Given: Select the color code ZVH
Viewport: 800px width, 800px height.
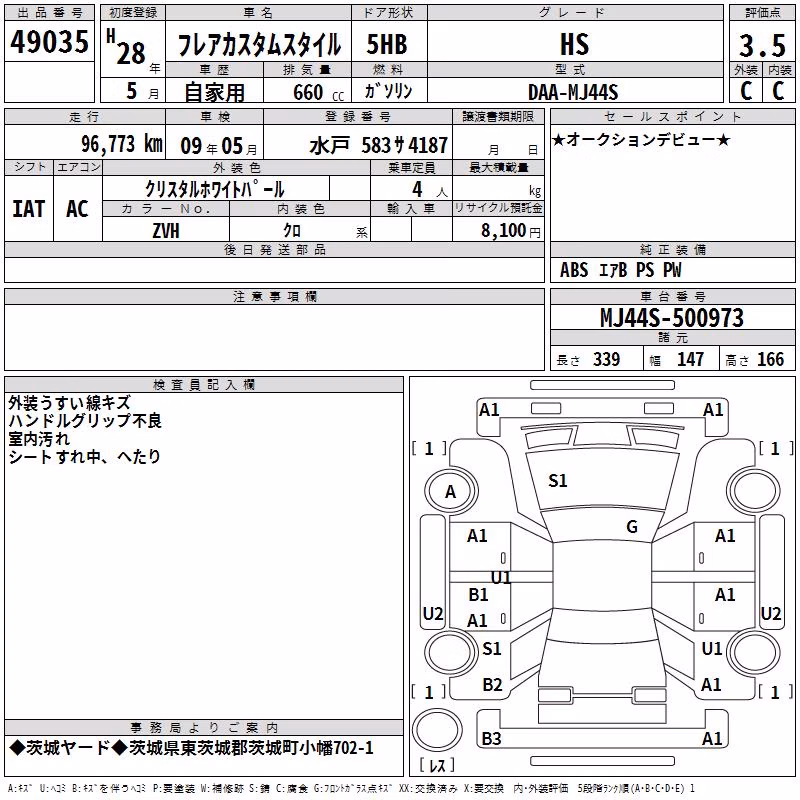Looking at the screenshot, I should click(166, 231).
